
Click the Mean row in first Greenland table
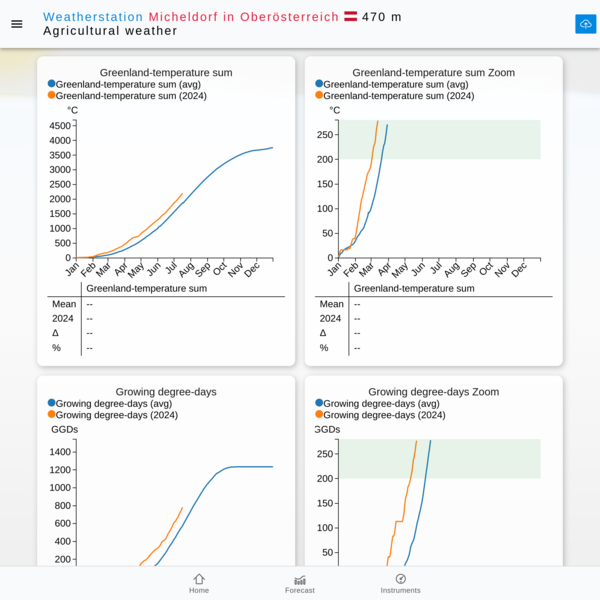(x=166, y=304)
